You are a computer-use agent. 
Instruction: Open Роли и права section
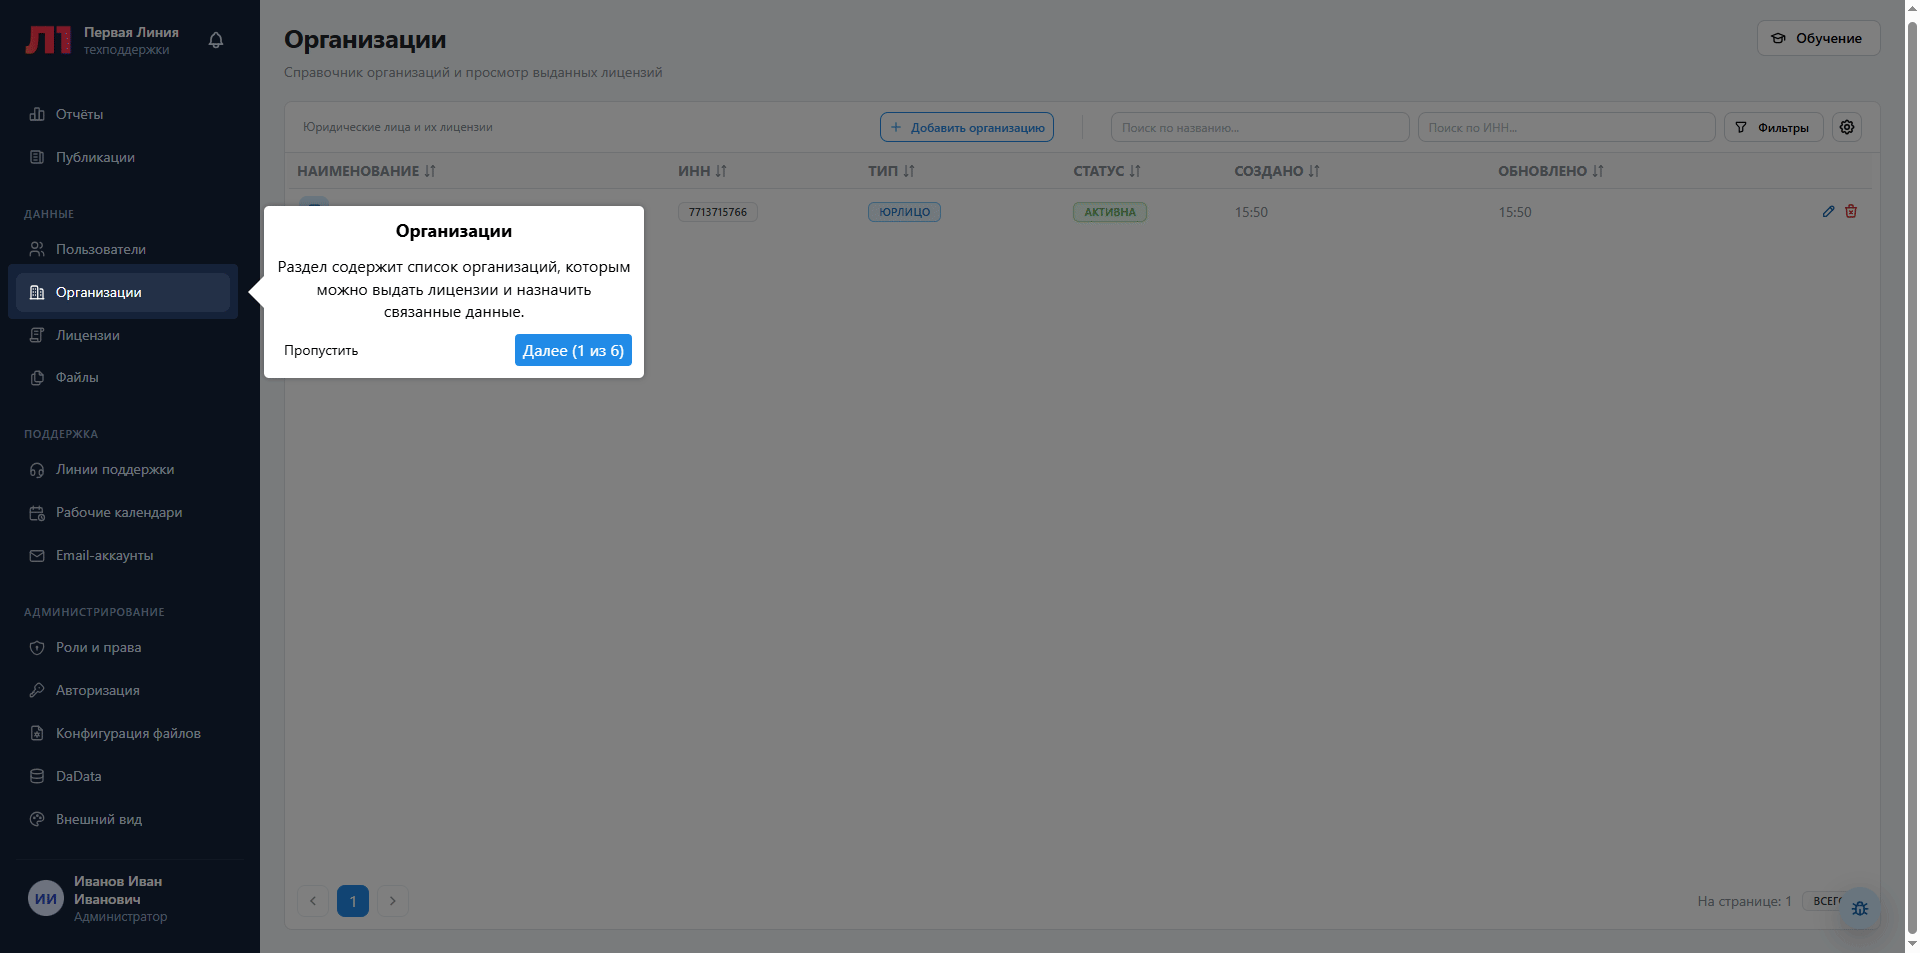coord(123,647)
